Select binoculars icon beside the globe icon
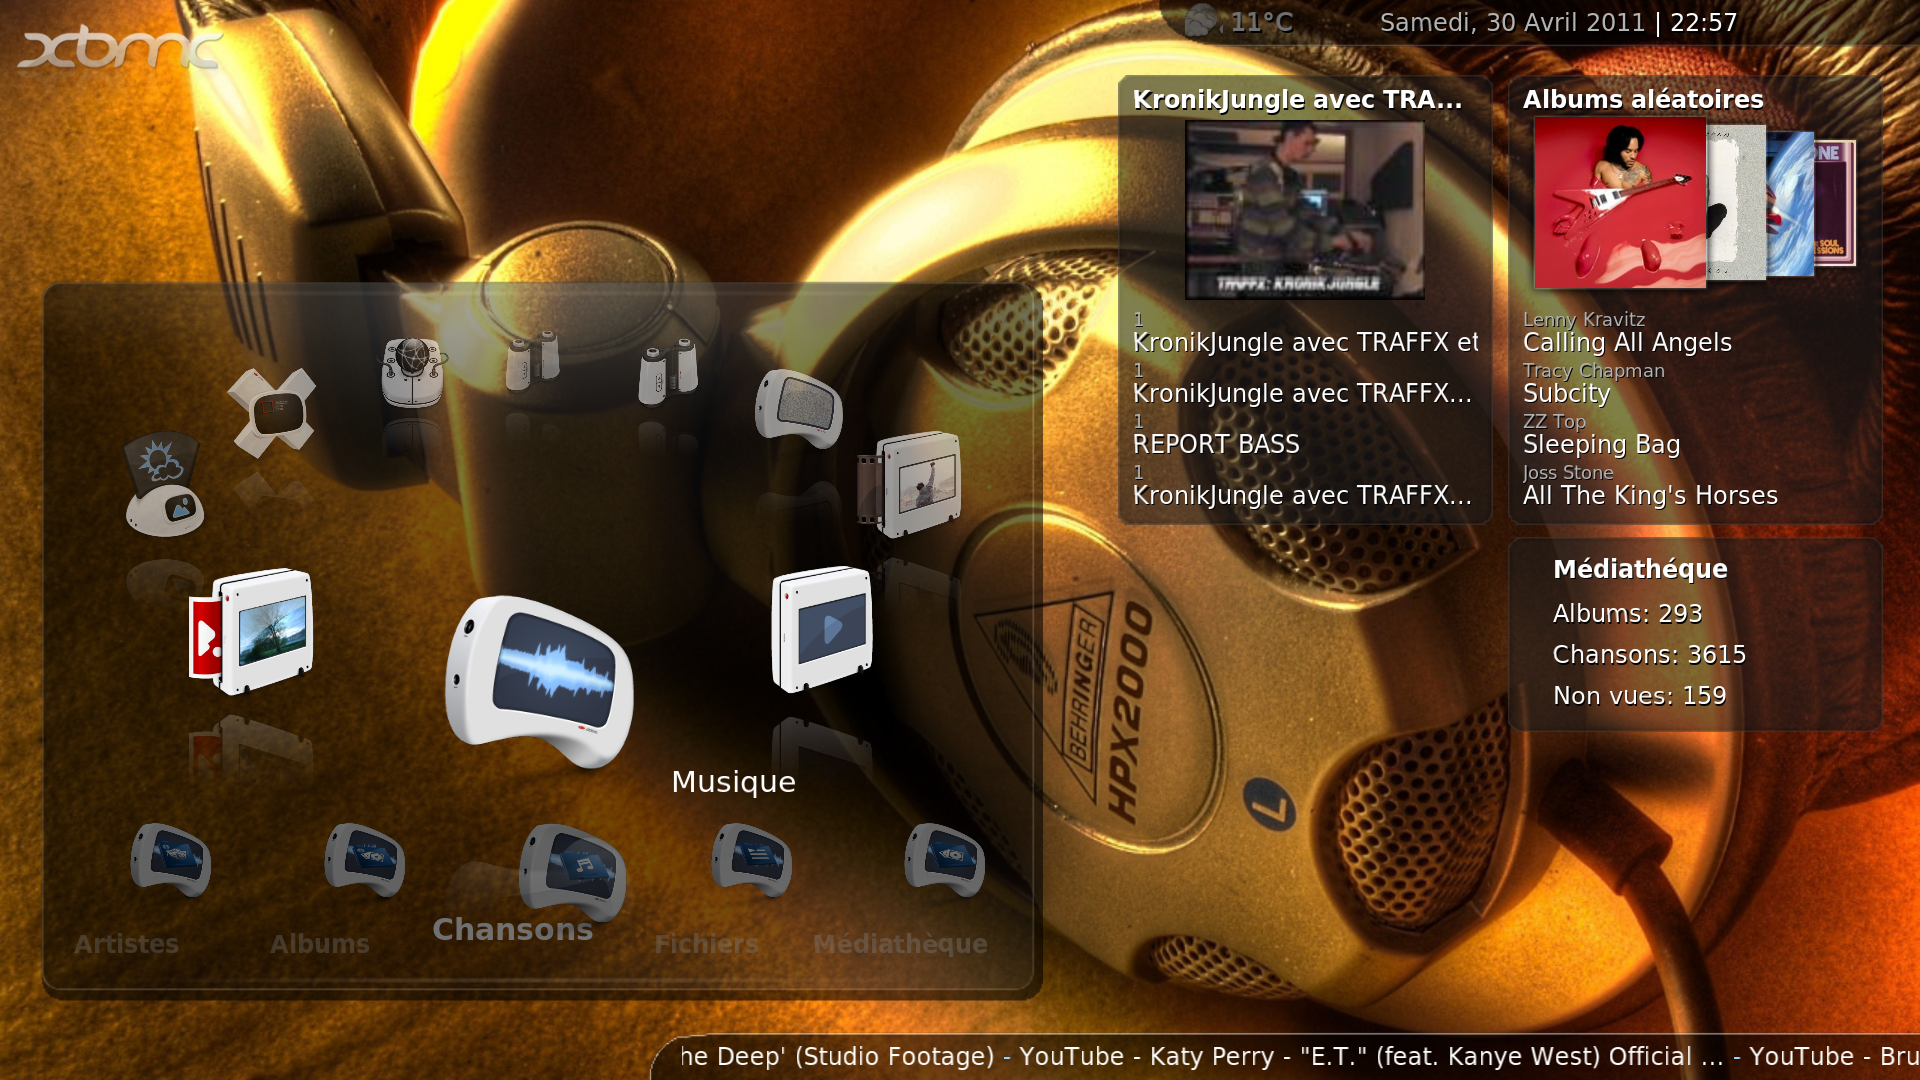Image resolution: width=1920 pixels, height=1080 pixels. tap(532, 360)
